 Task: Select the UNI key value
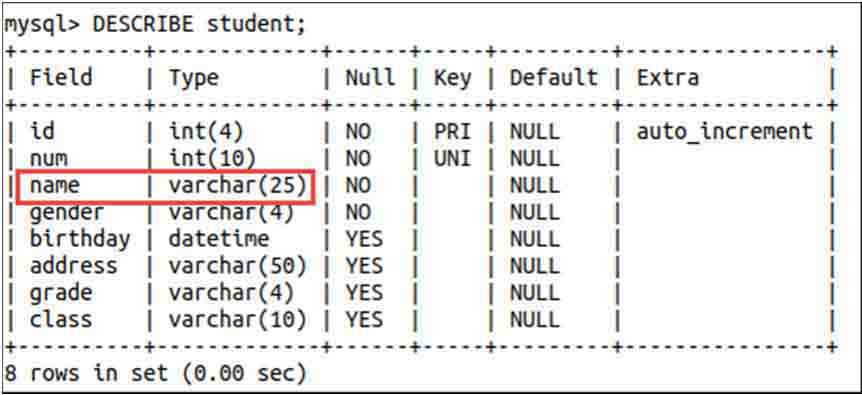pyautogui.click(x=452, y=159)
